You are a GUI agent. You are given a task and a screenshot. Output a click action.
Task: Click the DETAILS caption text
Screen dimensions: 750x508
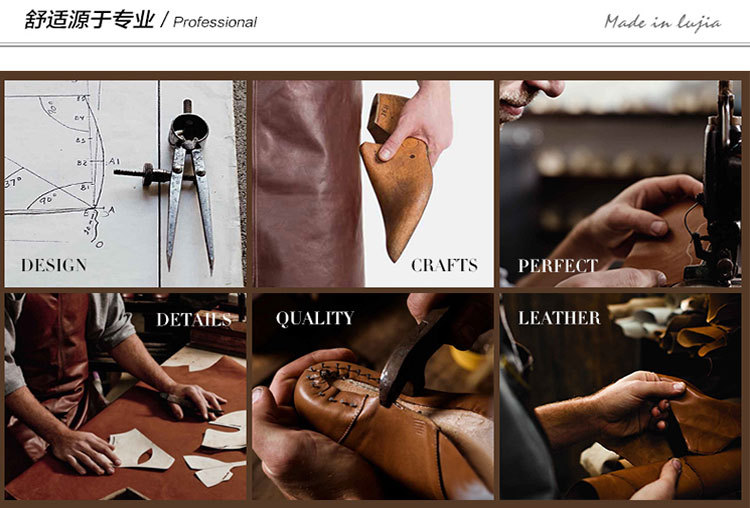coord(194,320)
